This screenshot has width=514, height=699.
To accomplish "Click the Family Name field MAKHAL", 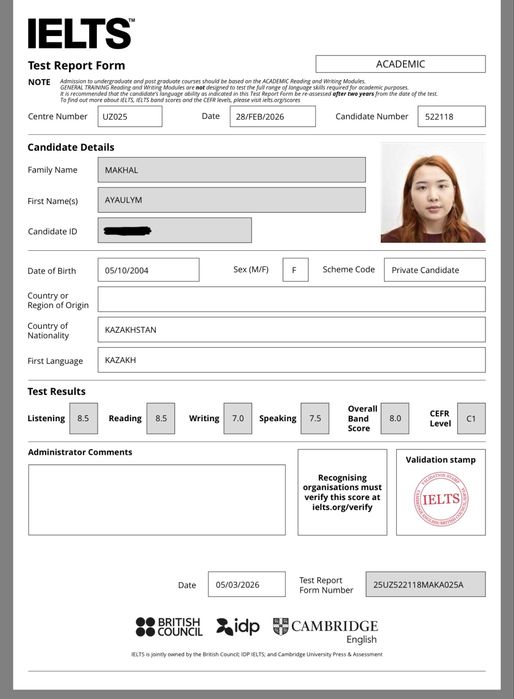I will coord(231,170).
